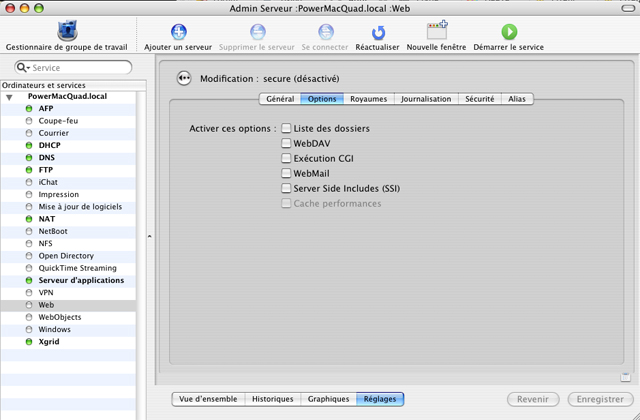Screen dimensions: 640x420
Task: Select the Réglages pane
Action: click(x=380, y=399)
